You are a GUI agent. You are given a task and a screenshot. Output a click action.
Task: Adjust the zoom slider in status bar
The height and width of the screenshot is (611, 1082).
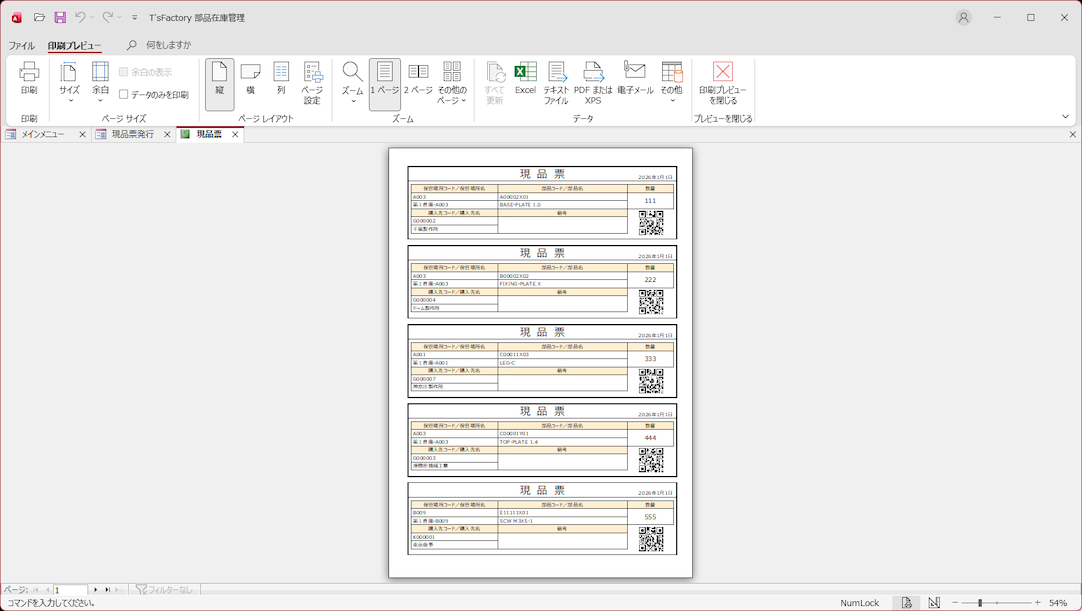coord(980,603)
